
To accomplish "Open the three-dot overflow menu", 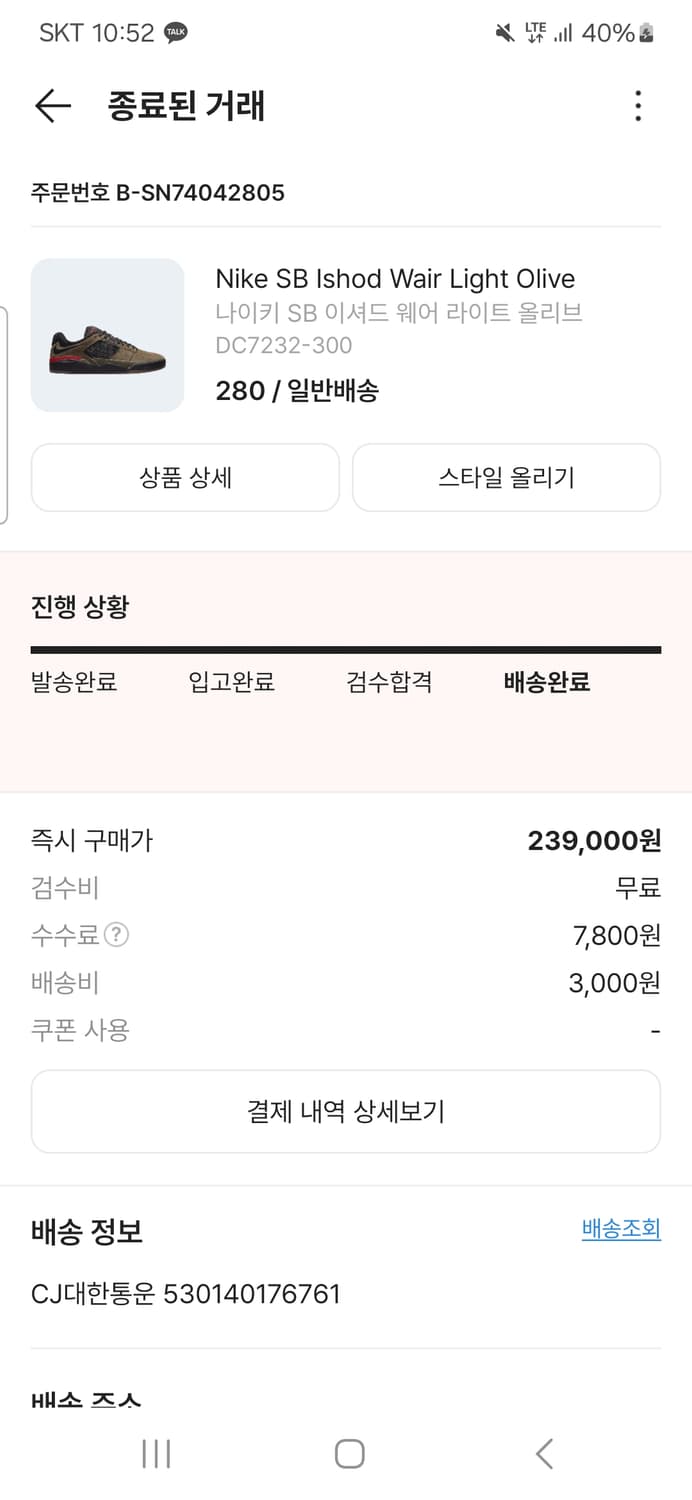I will (638, 106).
